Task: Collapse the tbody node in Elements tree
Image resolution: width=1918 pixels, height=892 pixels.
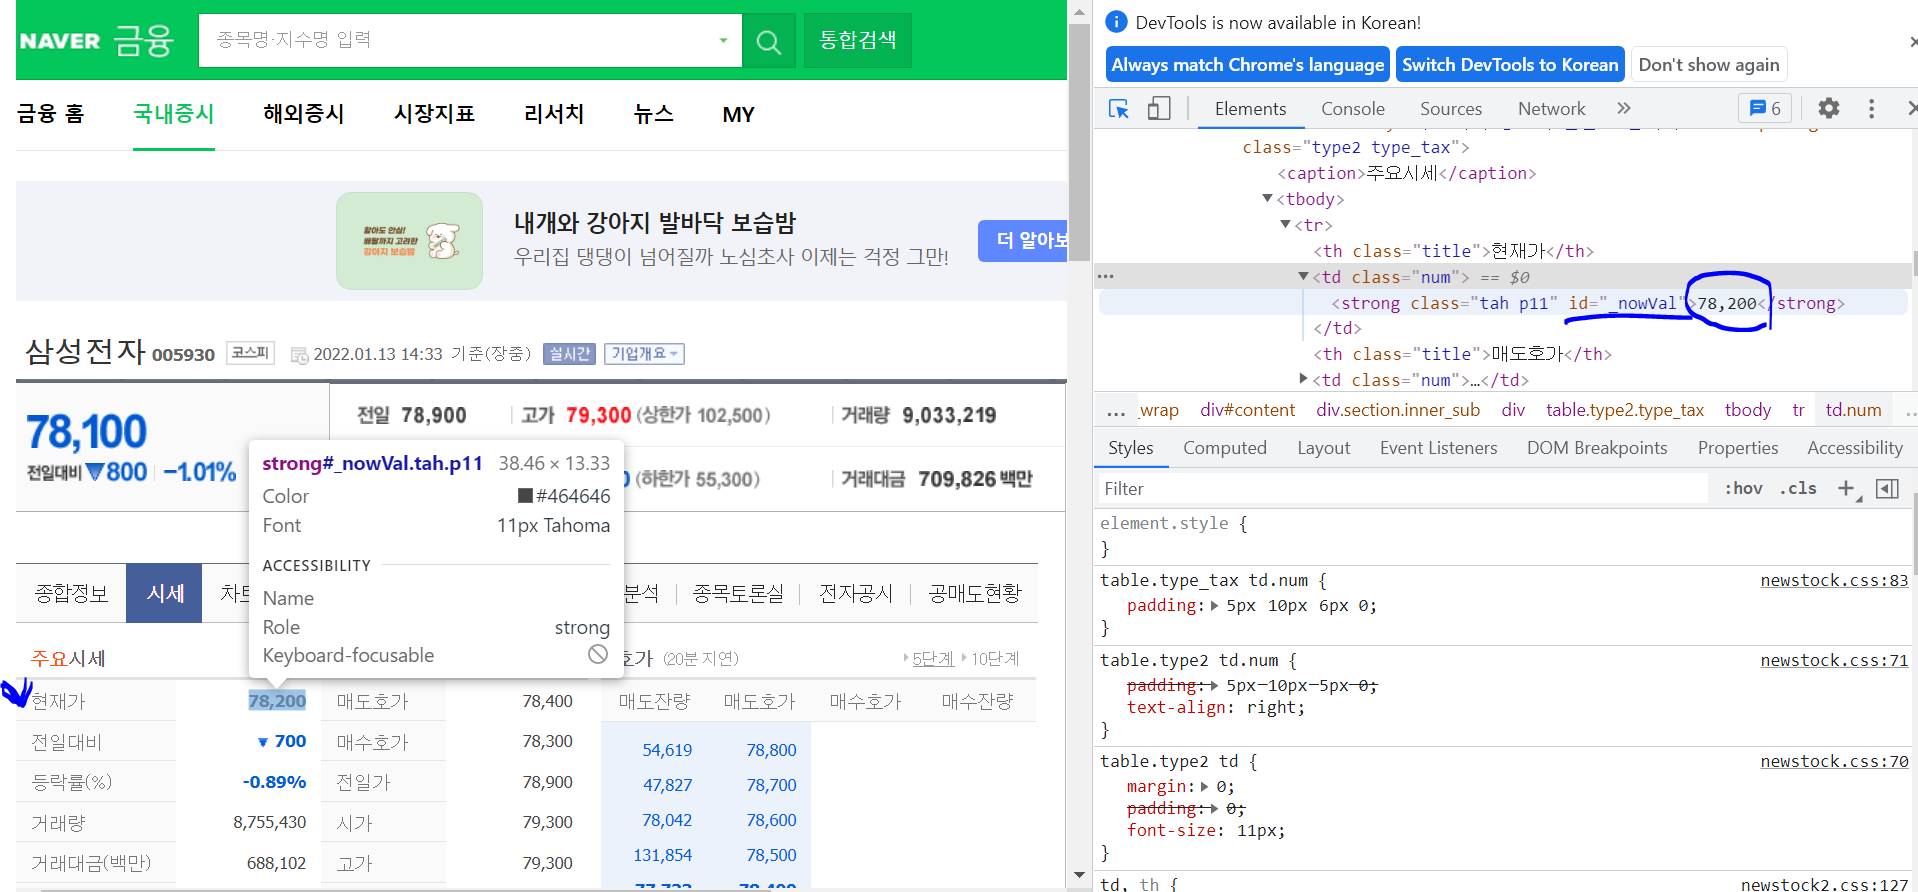Action: pyautogui.click(x=1267, y=199)
